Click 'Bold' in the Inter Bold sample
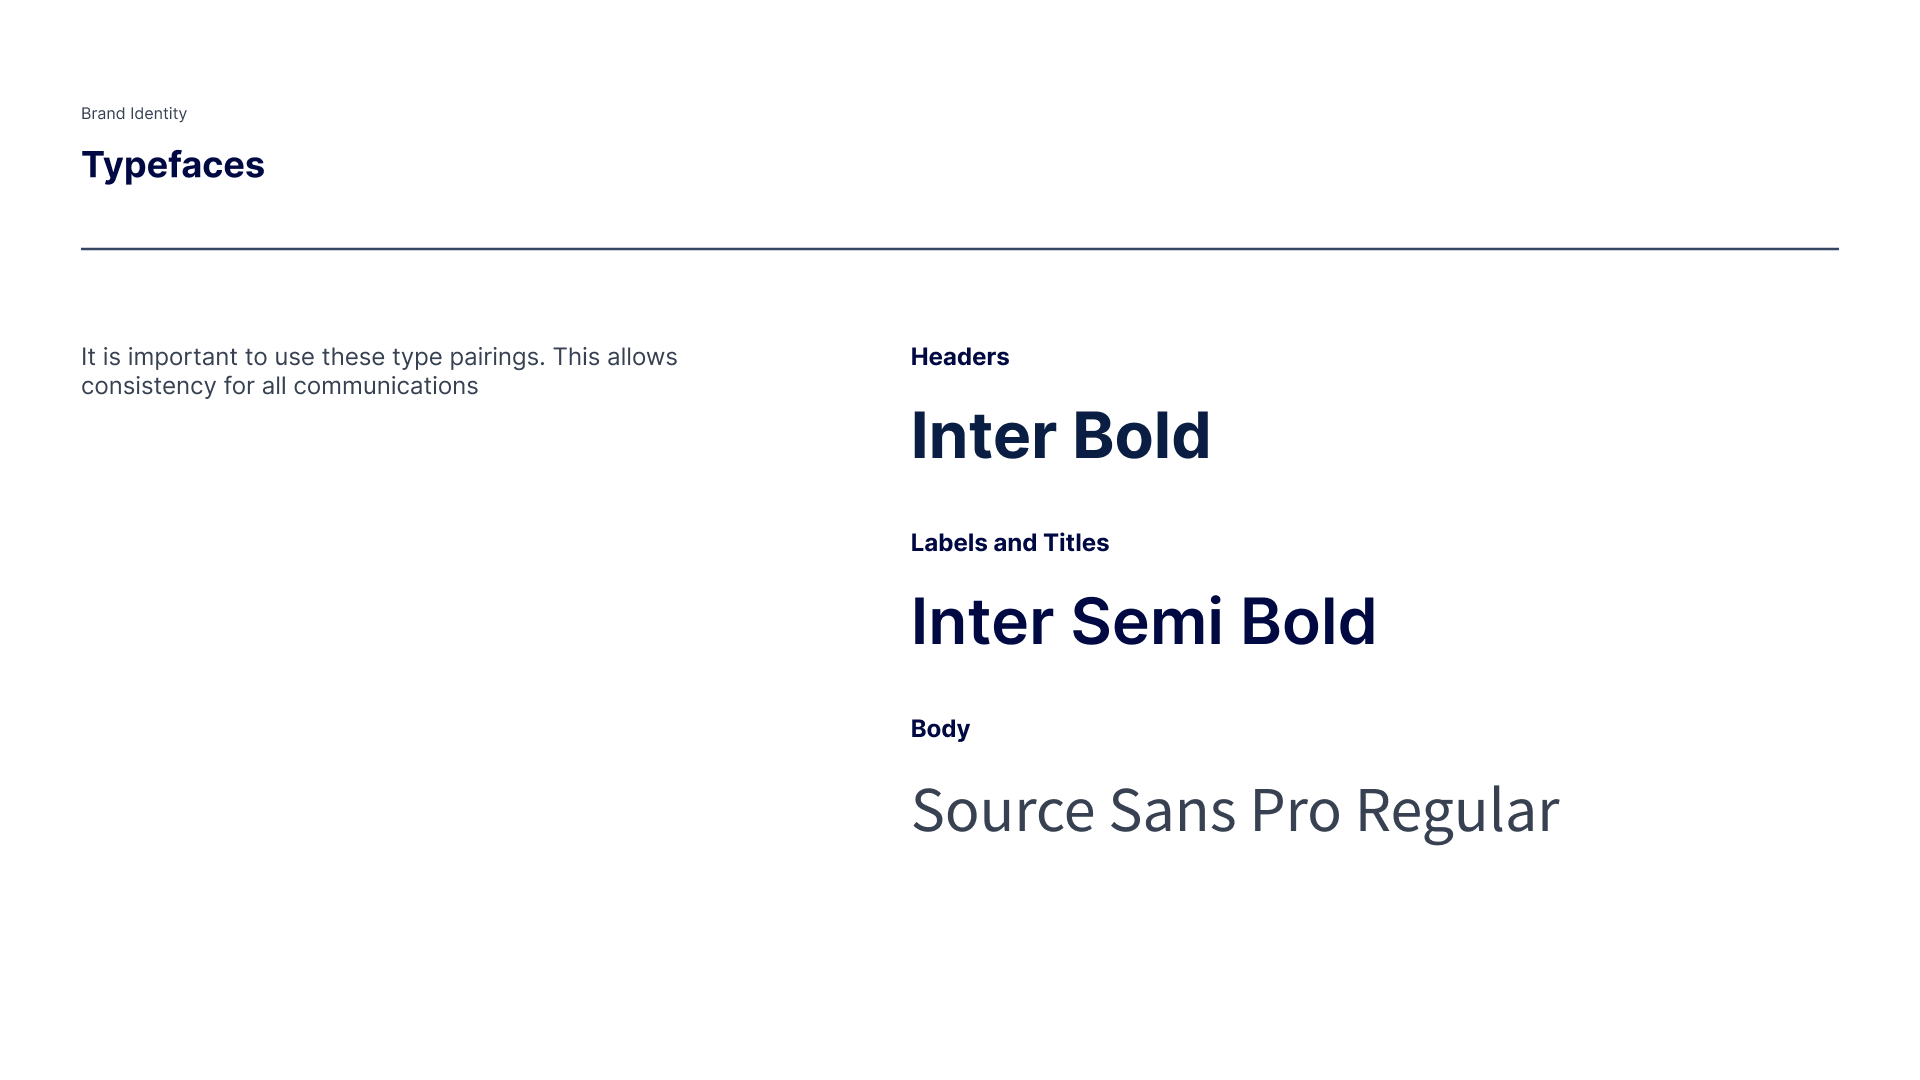This screenshot has height=1080, width=1920. (1142, 436)
